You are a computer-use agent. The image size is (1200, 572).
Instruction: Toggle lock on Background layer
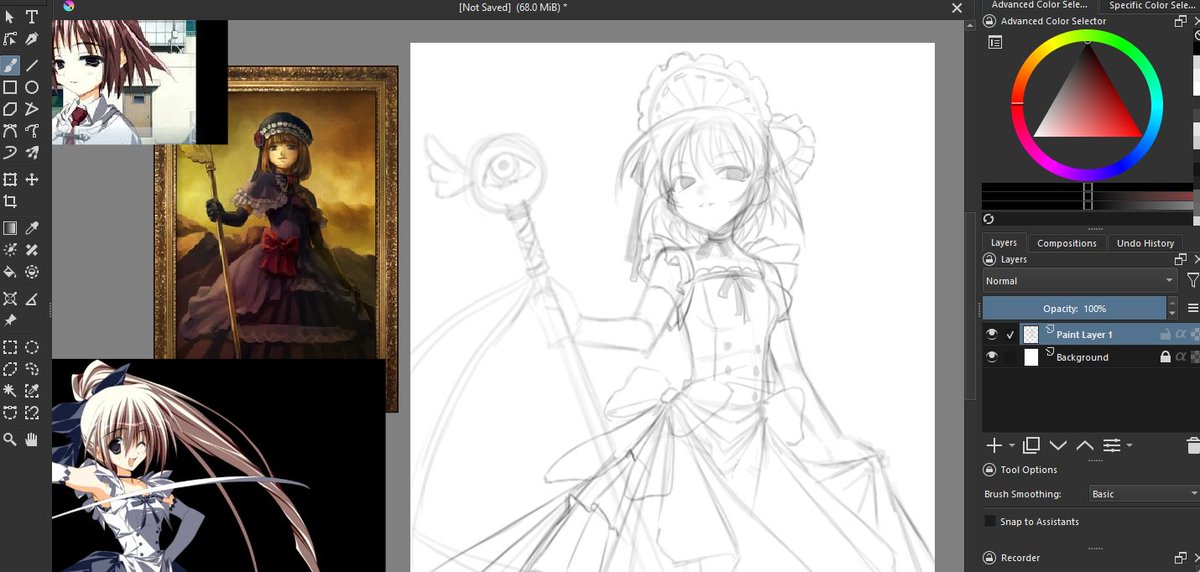click(x=1165, y=357)
